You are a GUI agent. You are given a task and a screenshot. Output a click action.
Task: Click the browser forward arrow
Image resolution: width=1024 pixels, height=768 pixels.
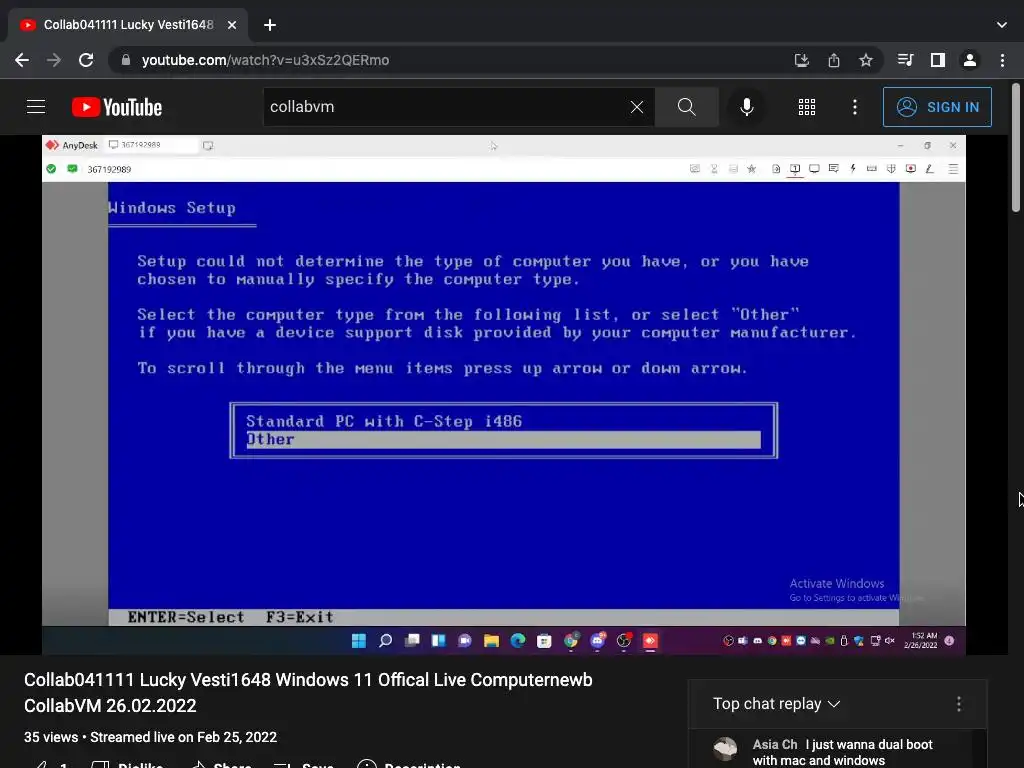tap(54, 60)
